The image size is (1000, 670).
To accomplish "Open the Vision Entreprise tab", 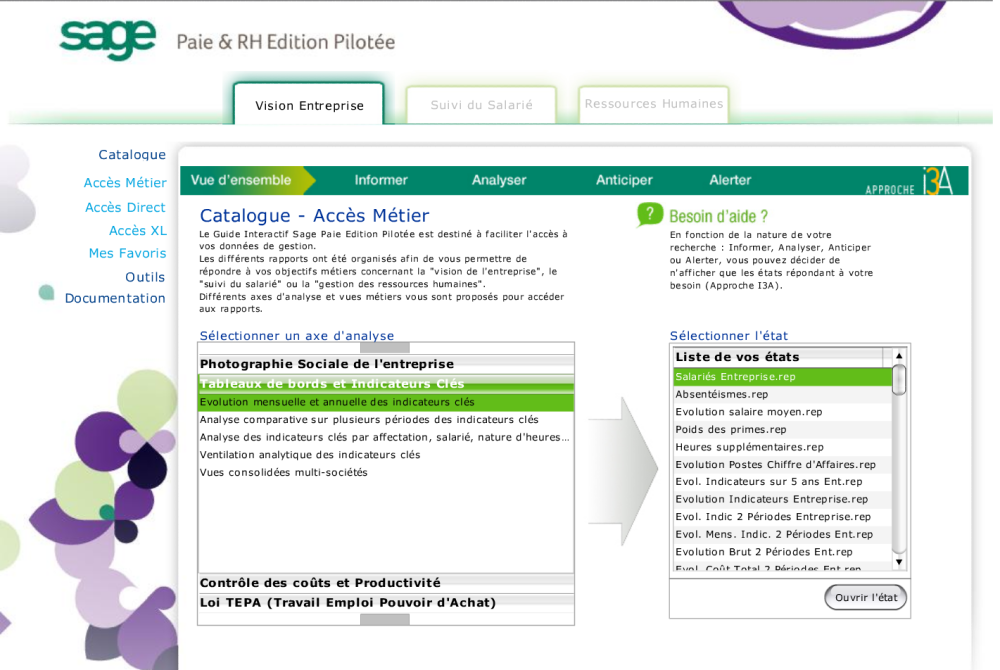I will 309,105.
